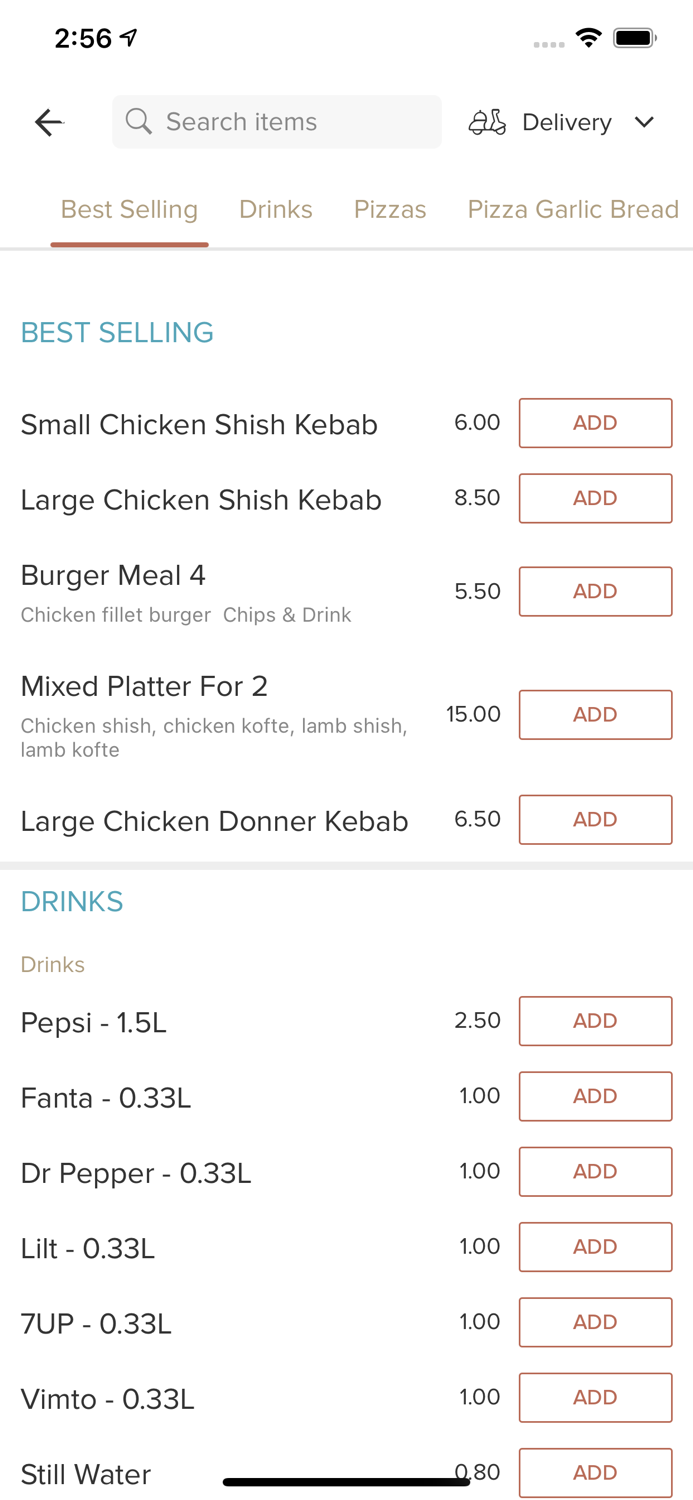Add Still Water to the cart

(x=595, y=1472)
